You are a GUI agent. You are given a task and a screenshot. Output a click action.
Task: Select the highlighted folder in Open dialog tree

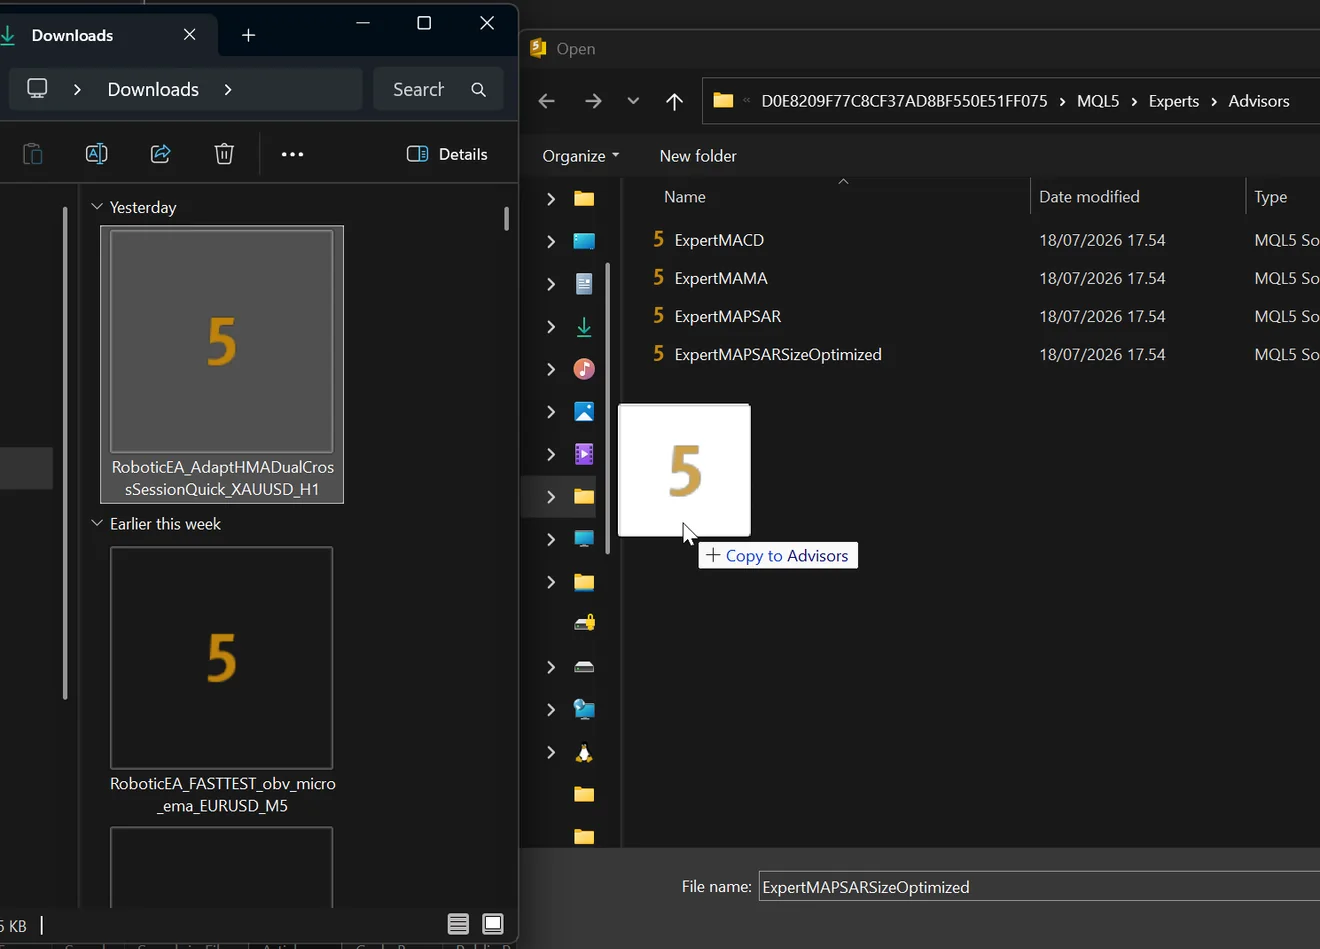pyautogui.click(x=584, y=497)
